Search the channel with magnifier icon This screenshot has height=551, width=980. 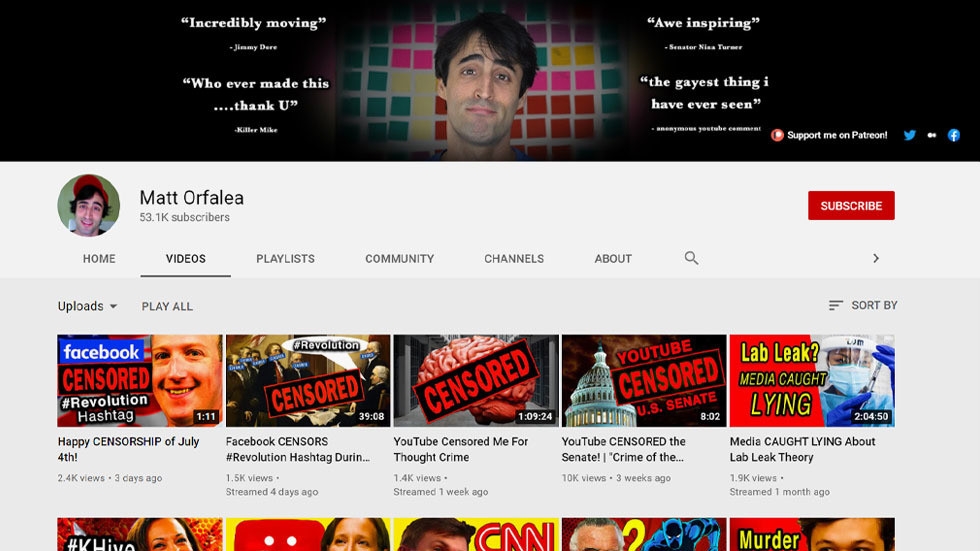[x=691, y=258]
